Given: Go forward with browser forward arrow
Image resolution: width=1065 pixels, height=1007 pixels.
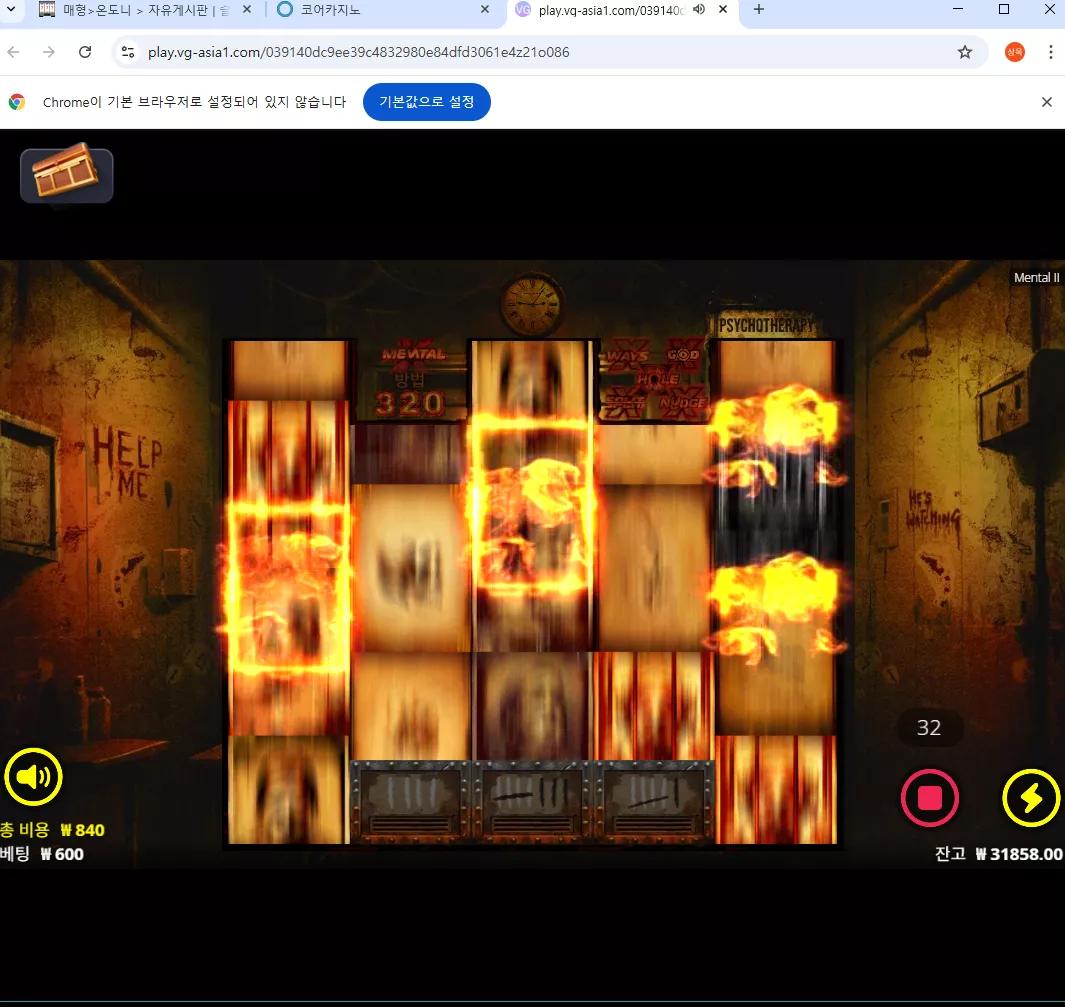Looking at the screenshot, I should tap(48, 52).
